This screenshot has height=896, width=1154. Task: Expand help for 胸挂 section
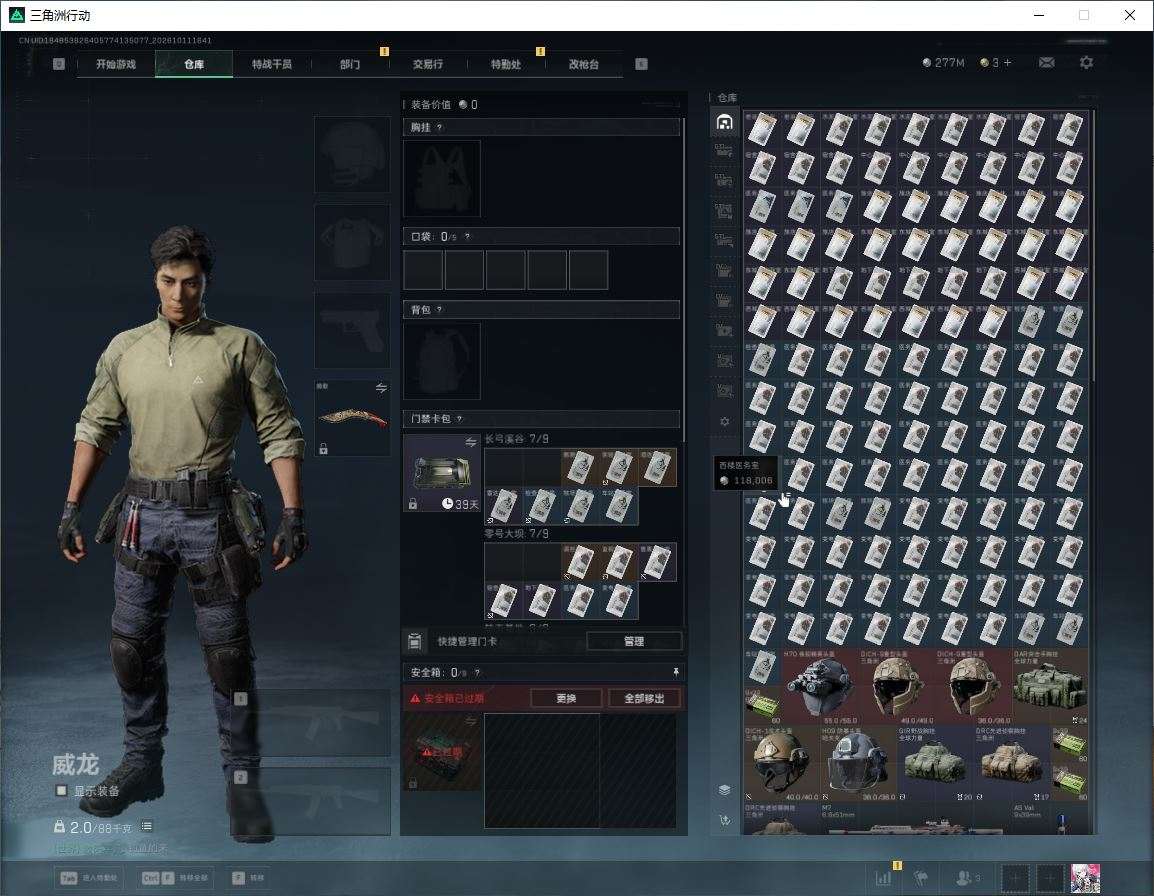coord(439,127)
